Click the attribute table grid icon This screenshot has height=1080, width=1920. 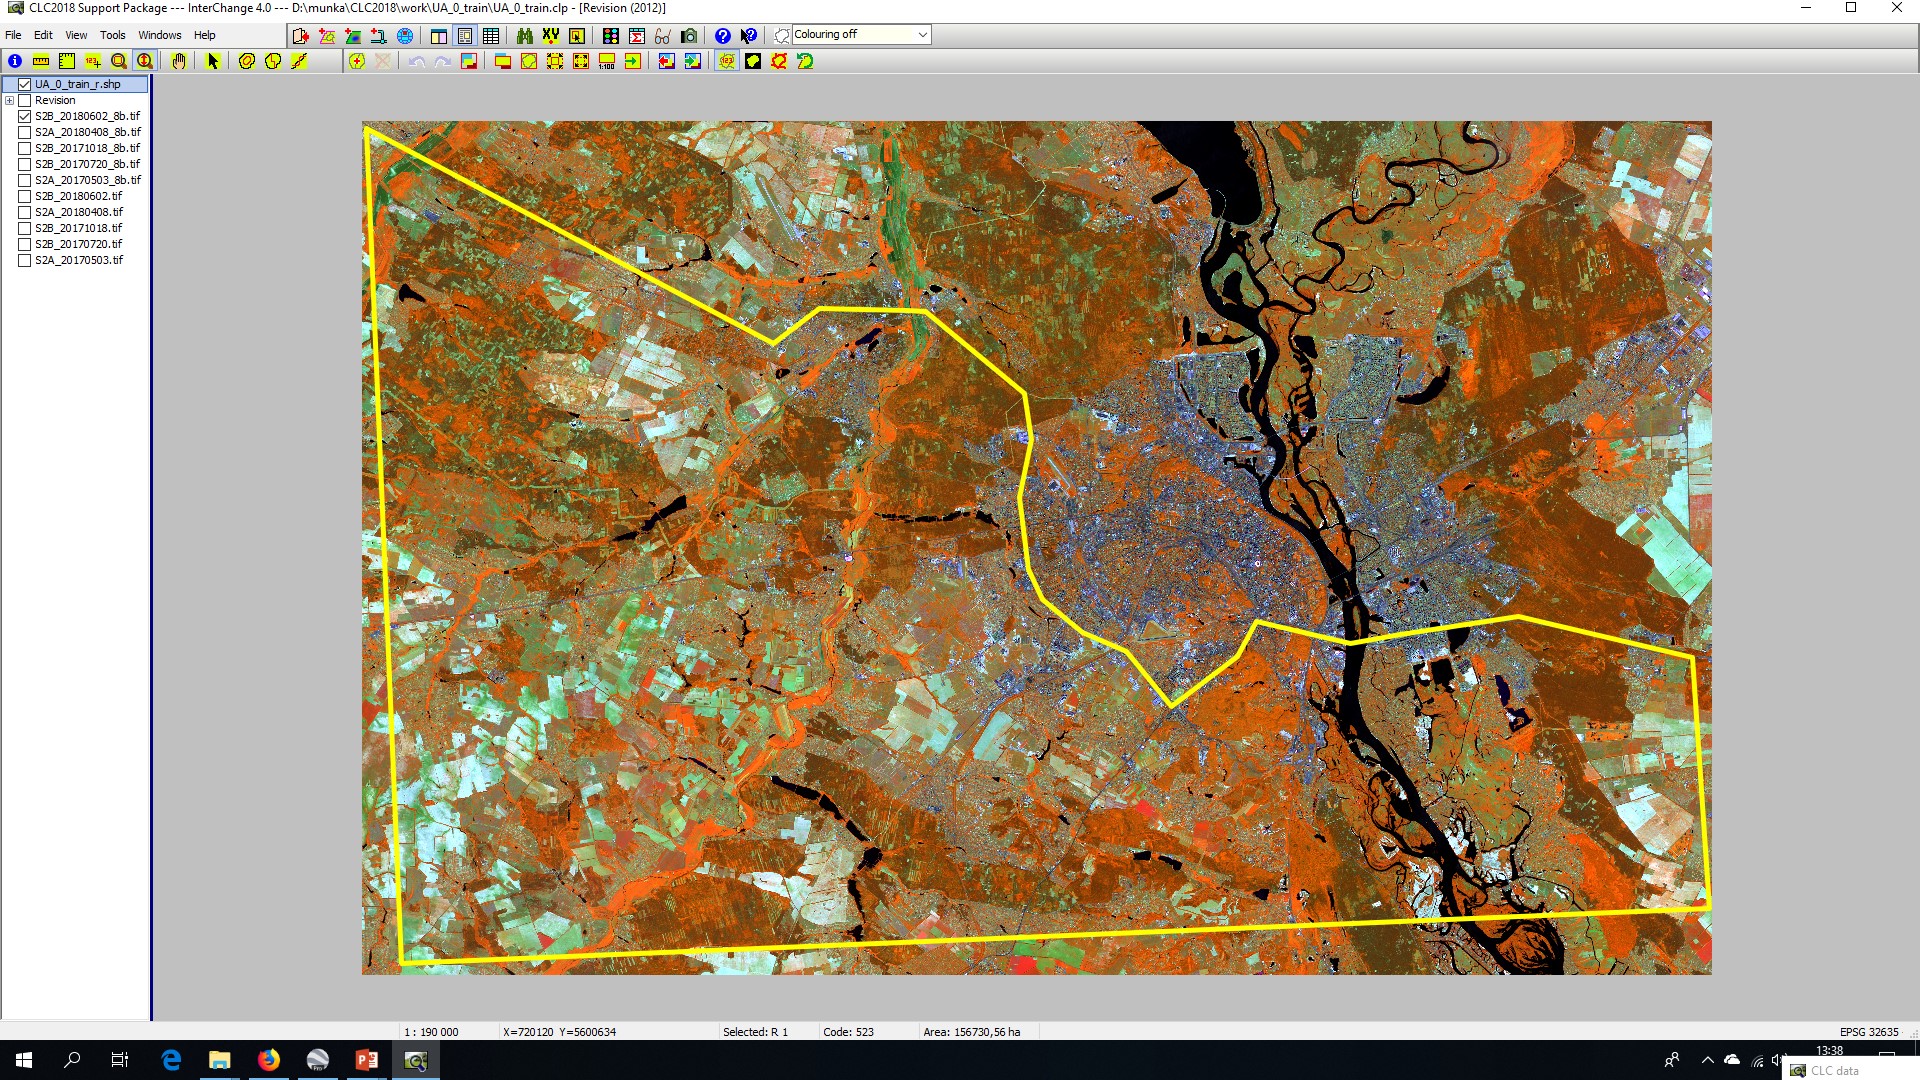pos(491,35)
